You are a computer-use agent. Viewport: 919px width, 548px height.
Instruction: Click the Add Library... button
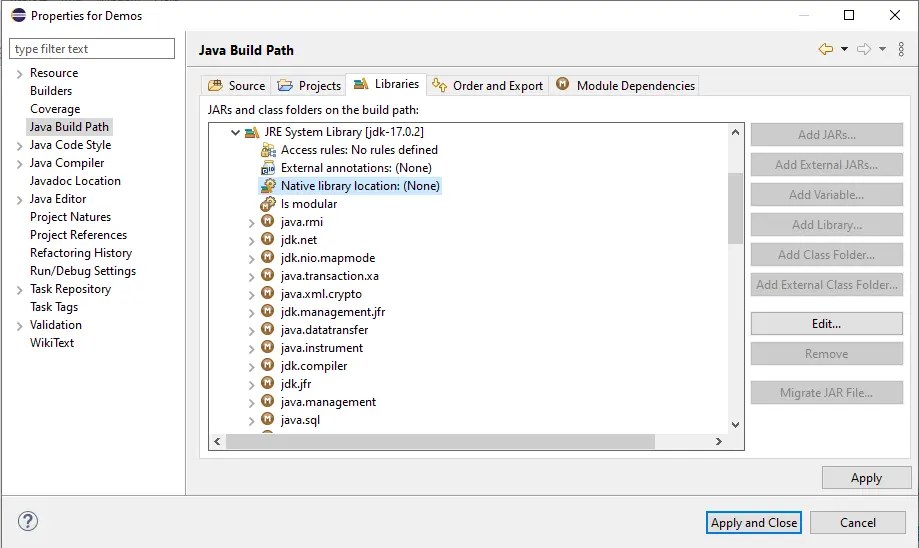826,224
